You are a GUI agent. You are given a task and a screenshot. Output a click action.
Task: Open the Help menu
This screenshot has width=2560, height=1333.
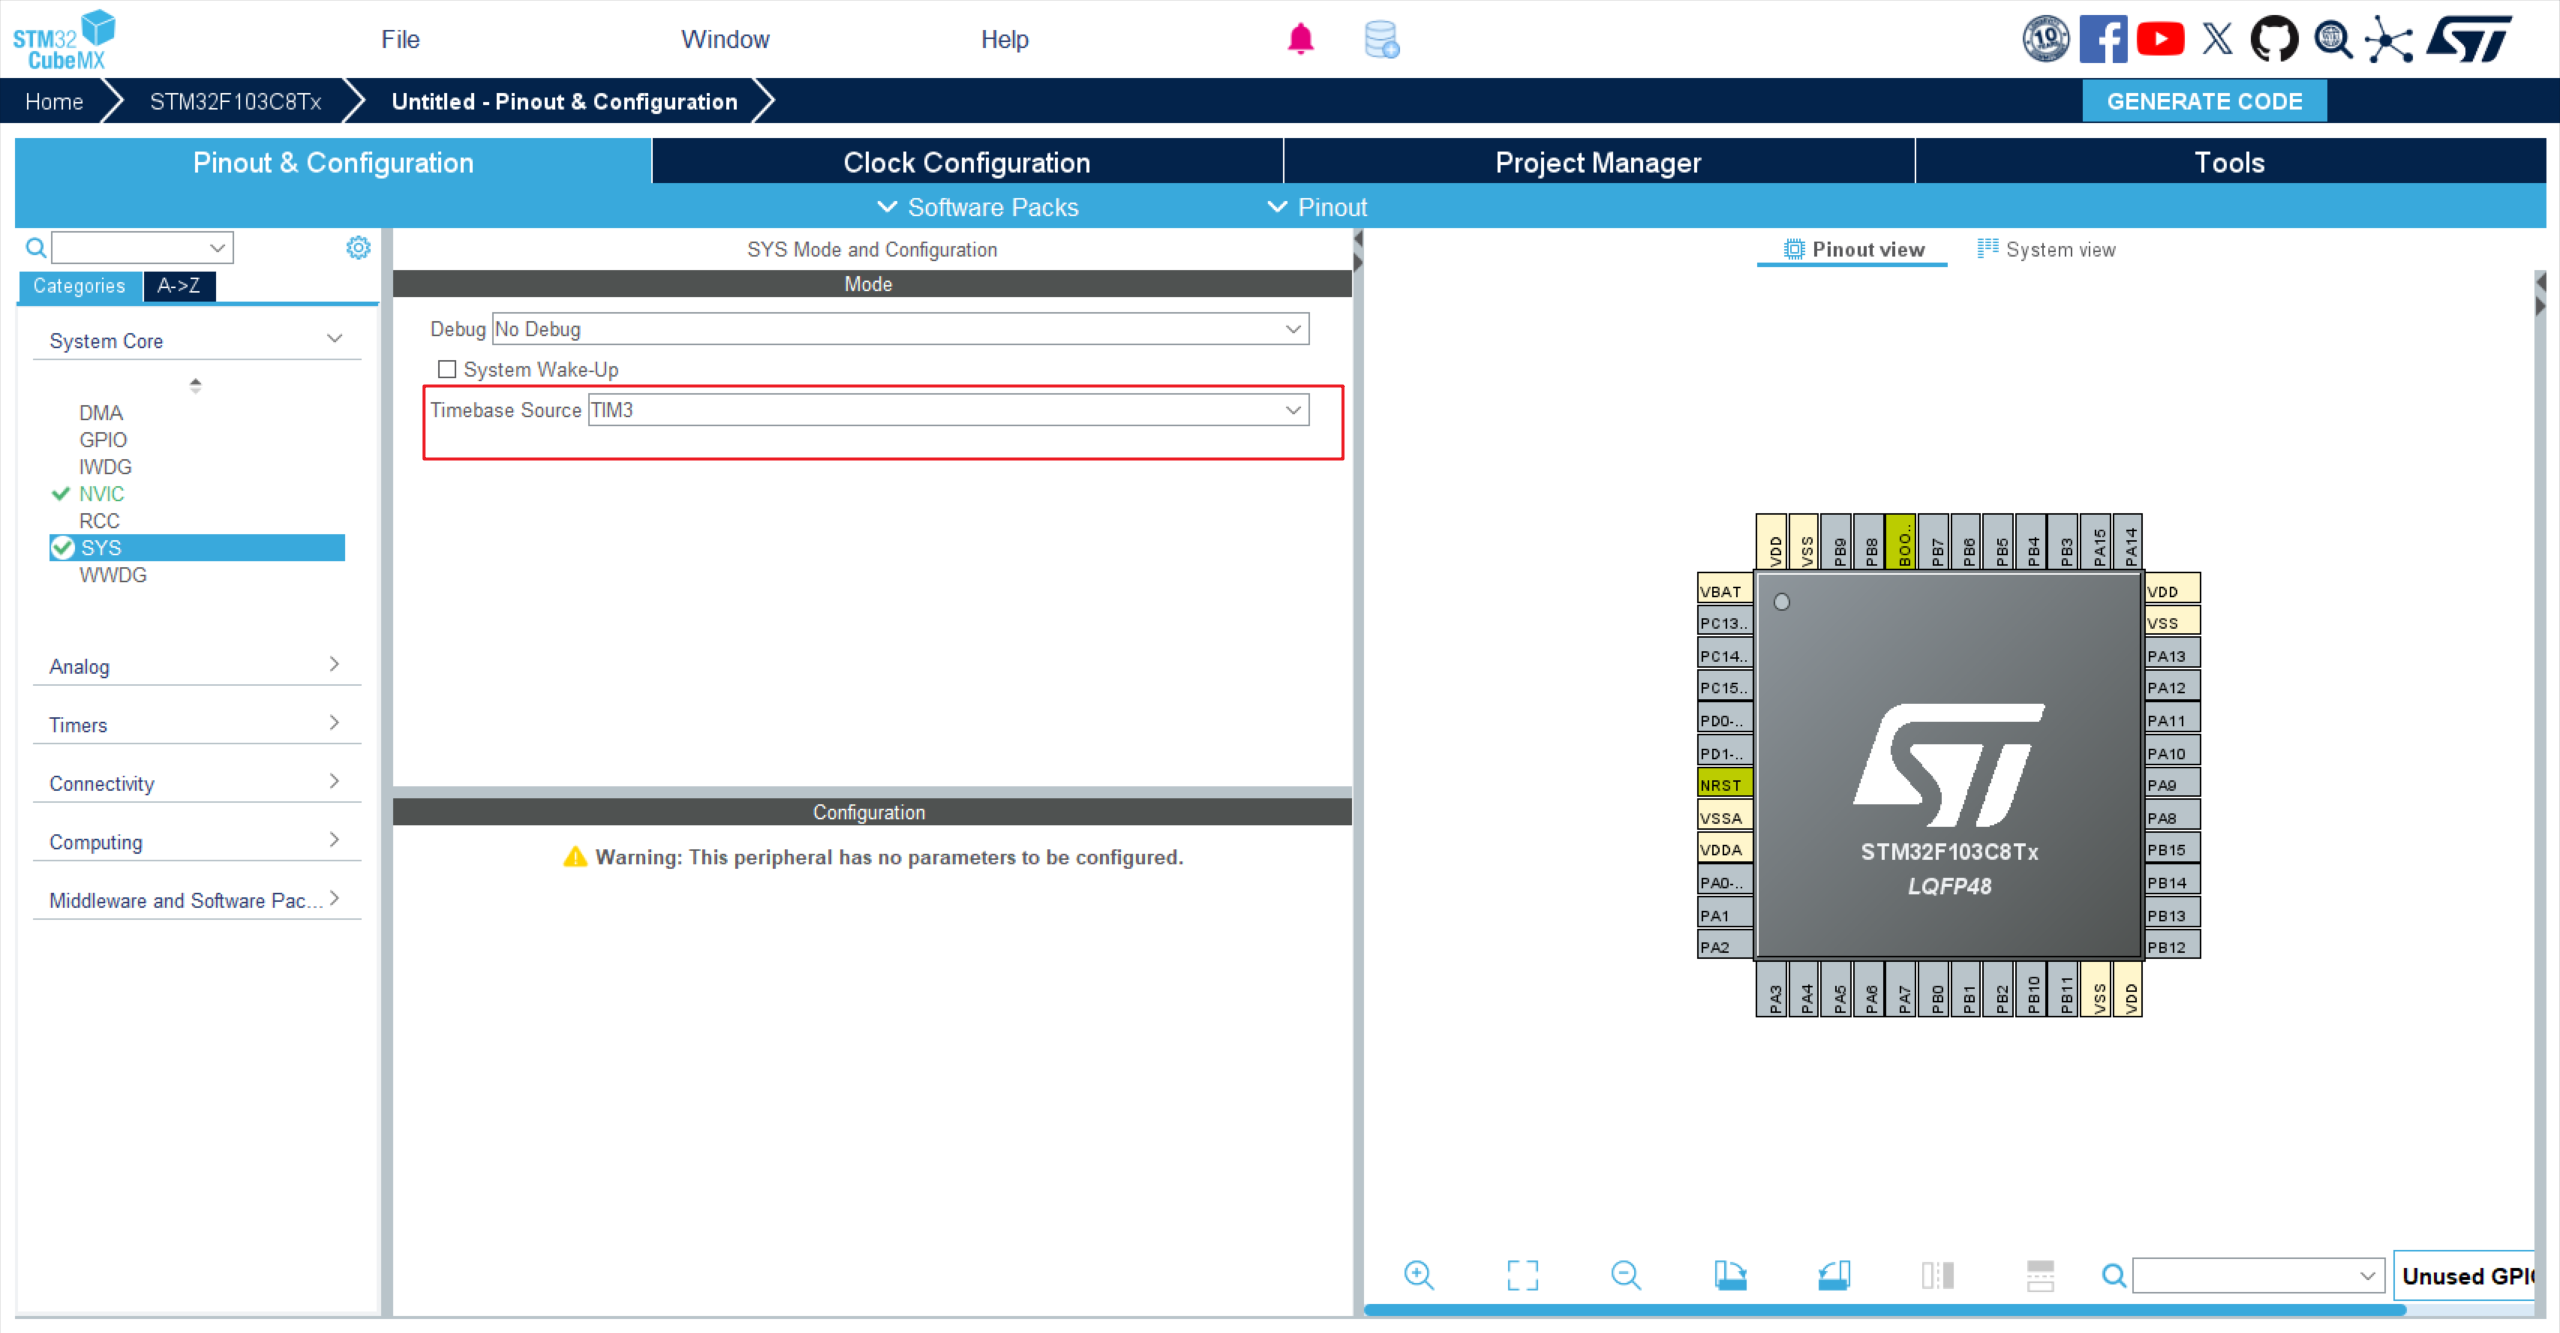(x=1004, y=39)
